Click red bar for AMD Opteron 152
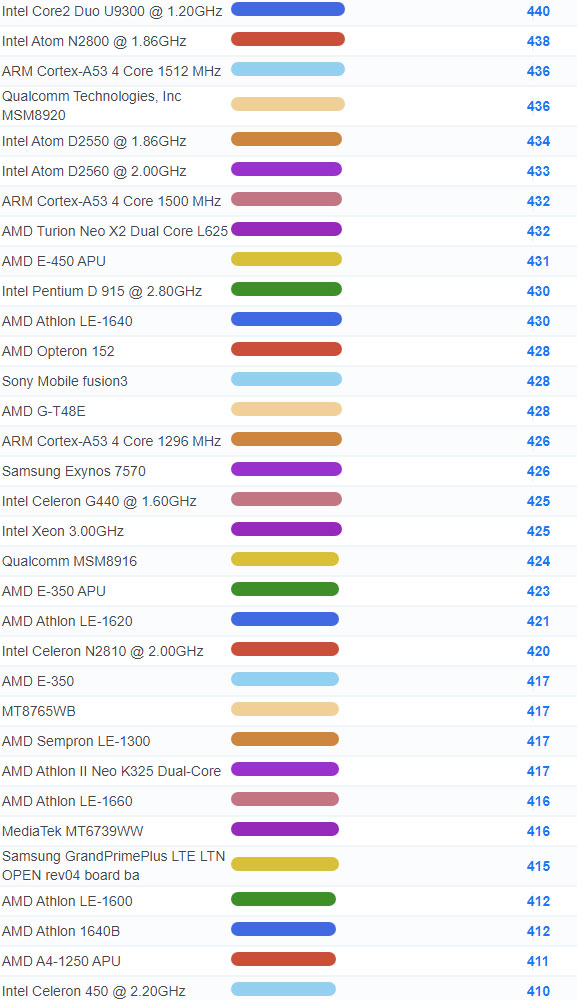This screenshot has height=1000, width=577. click(x=286, y=349)
